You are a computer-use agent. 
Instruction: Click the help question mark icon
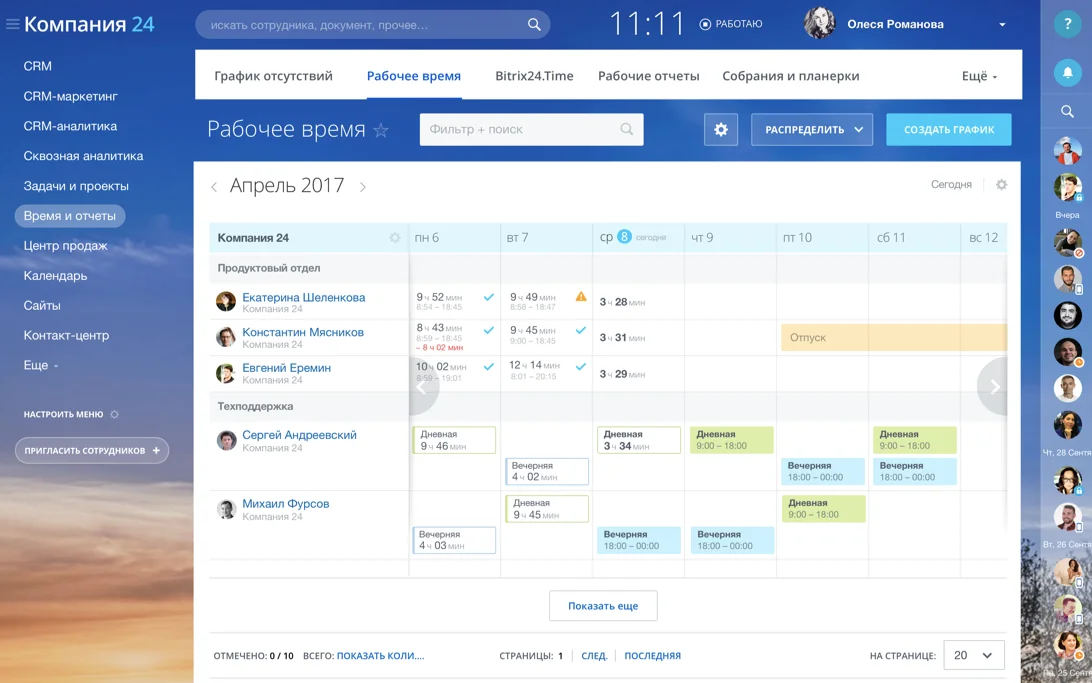click(x=1067, y=25)
